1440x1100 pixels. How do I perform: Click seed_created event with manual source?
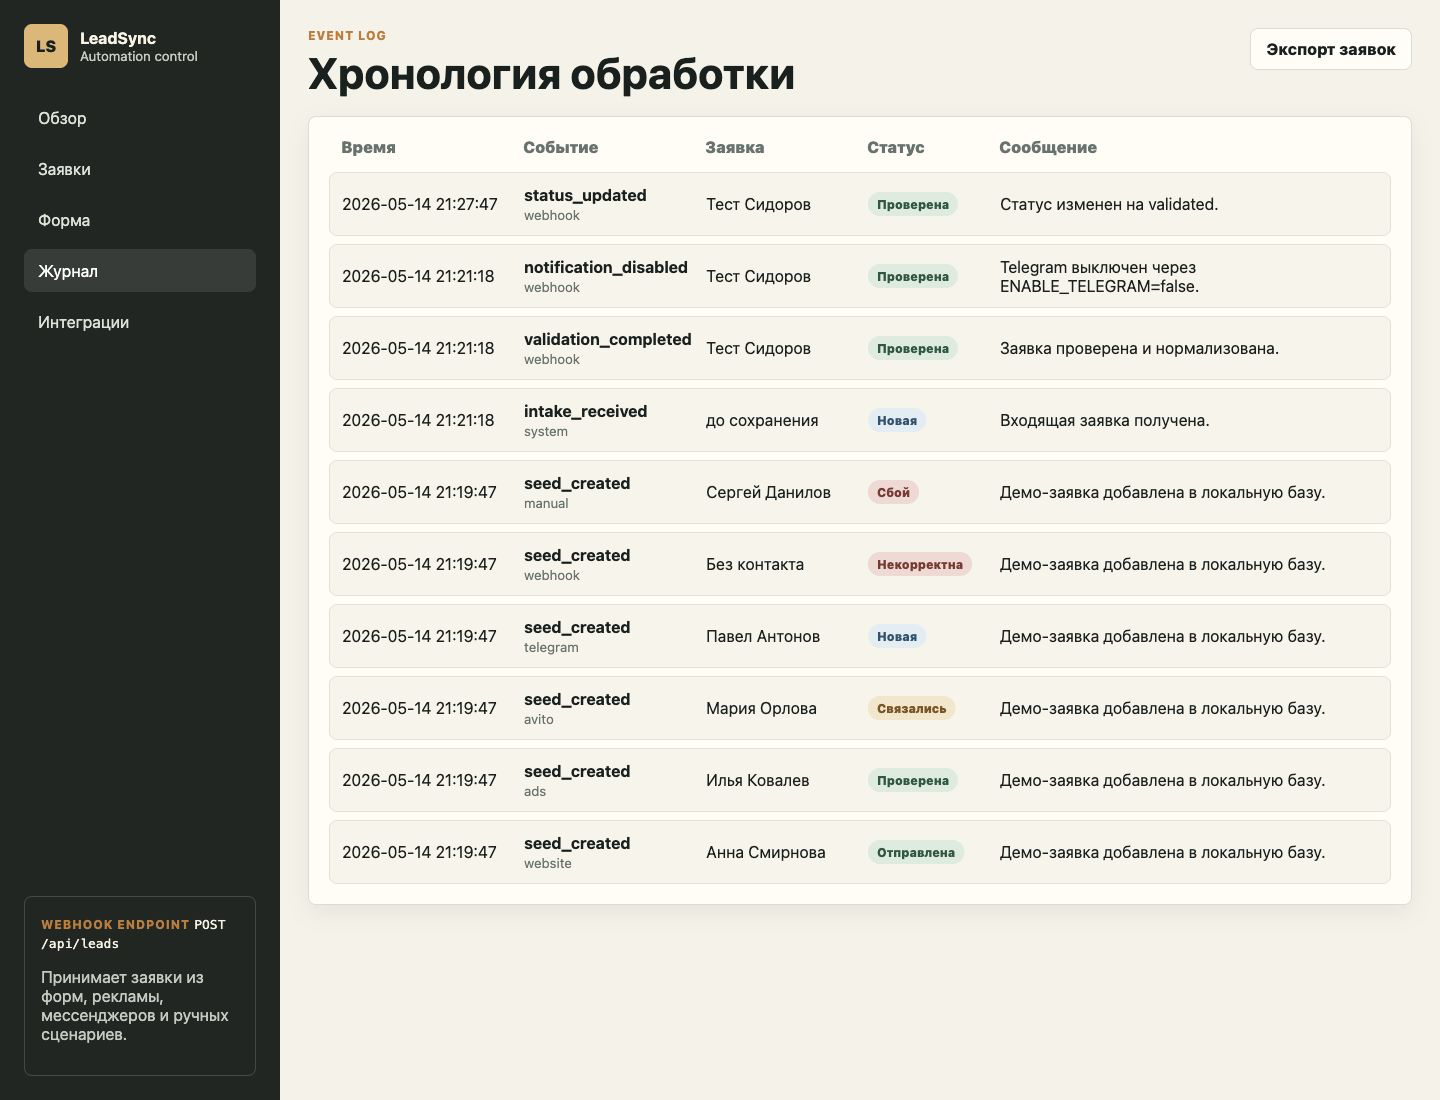pyautogui.click(x=577, y=483)
